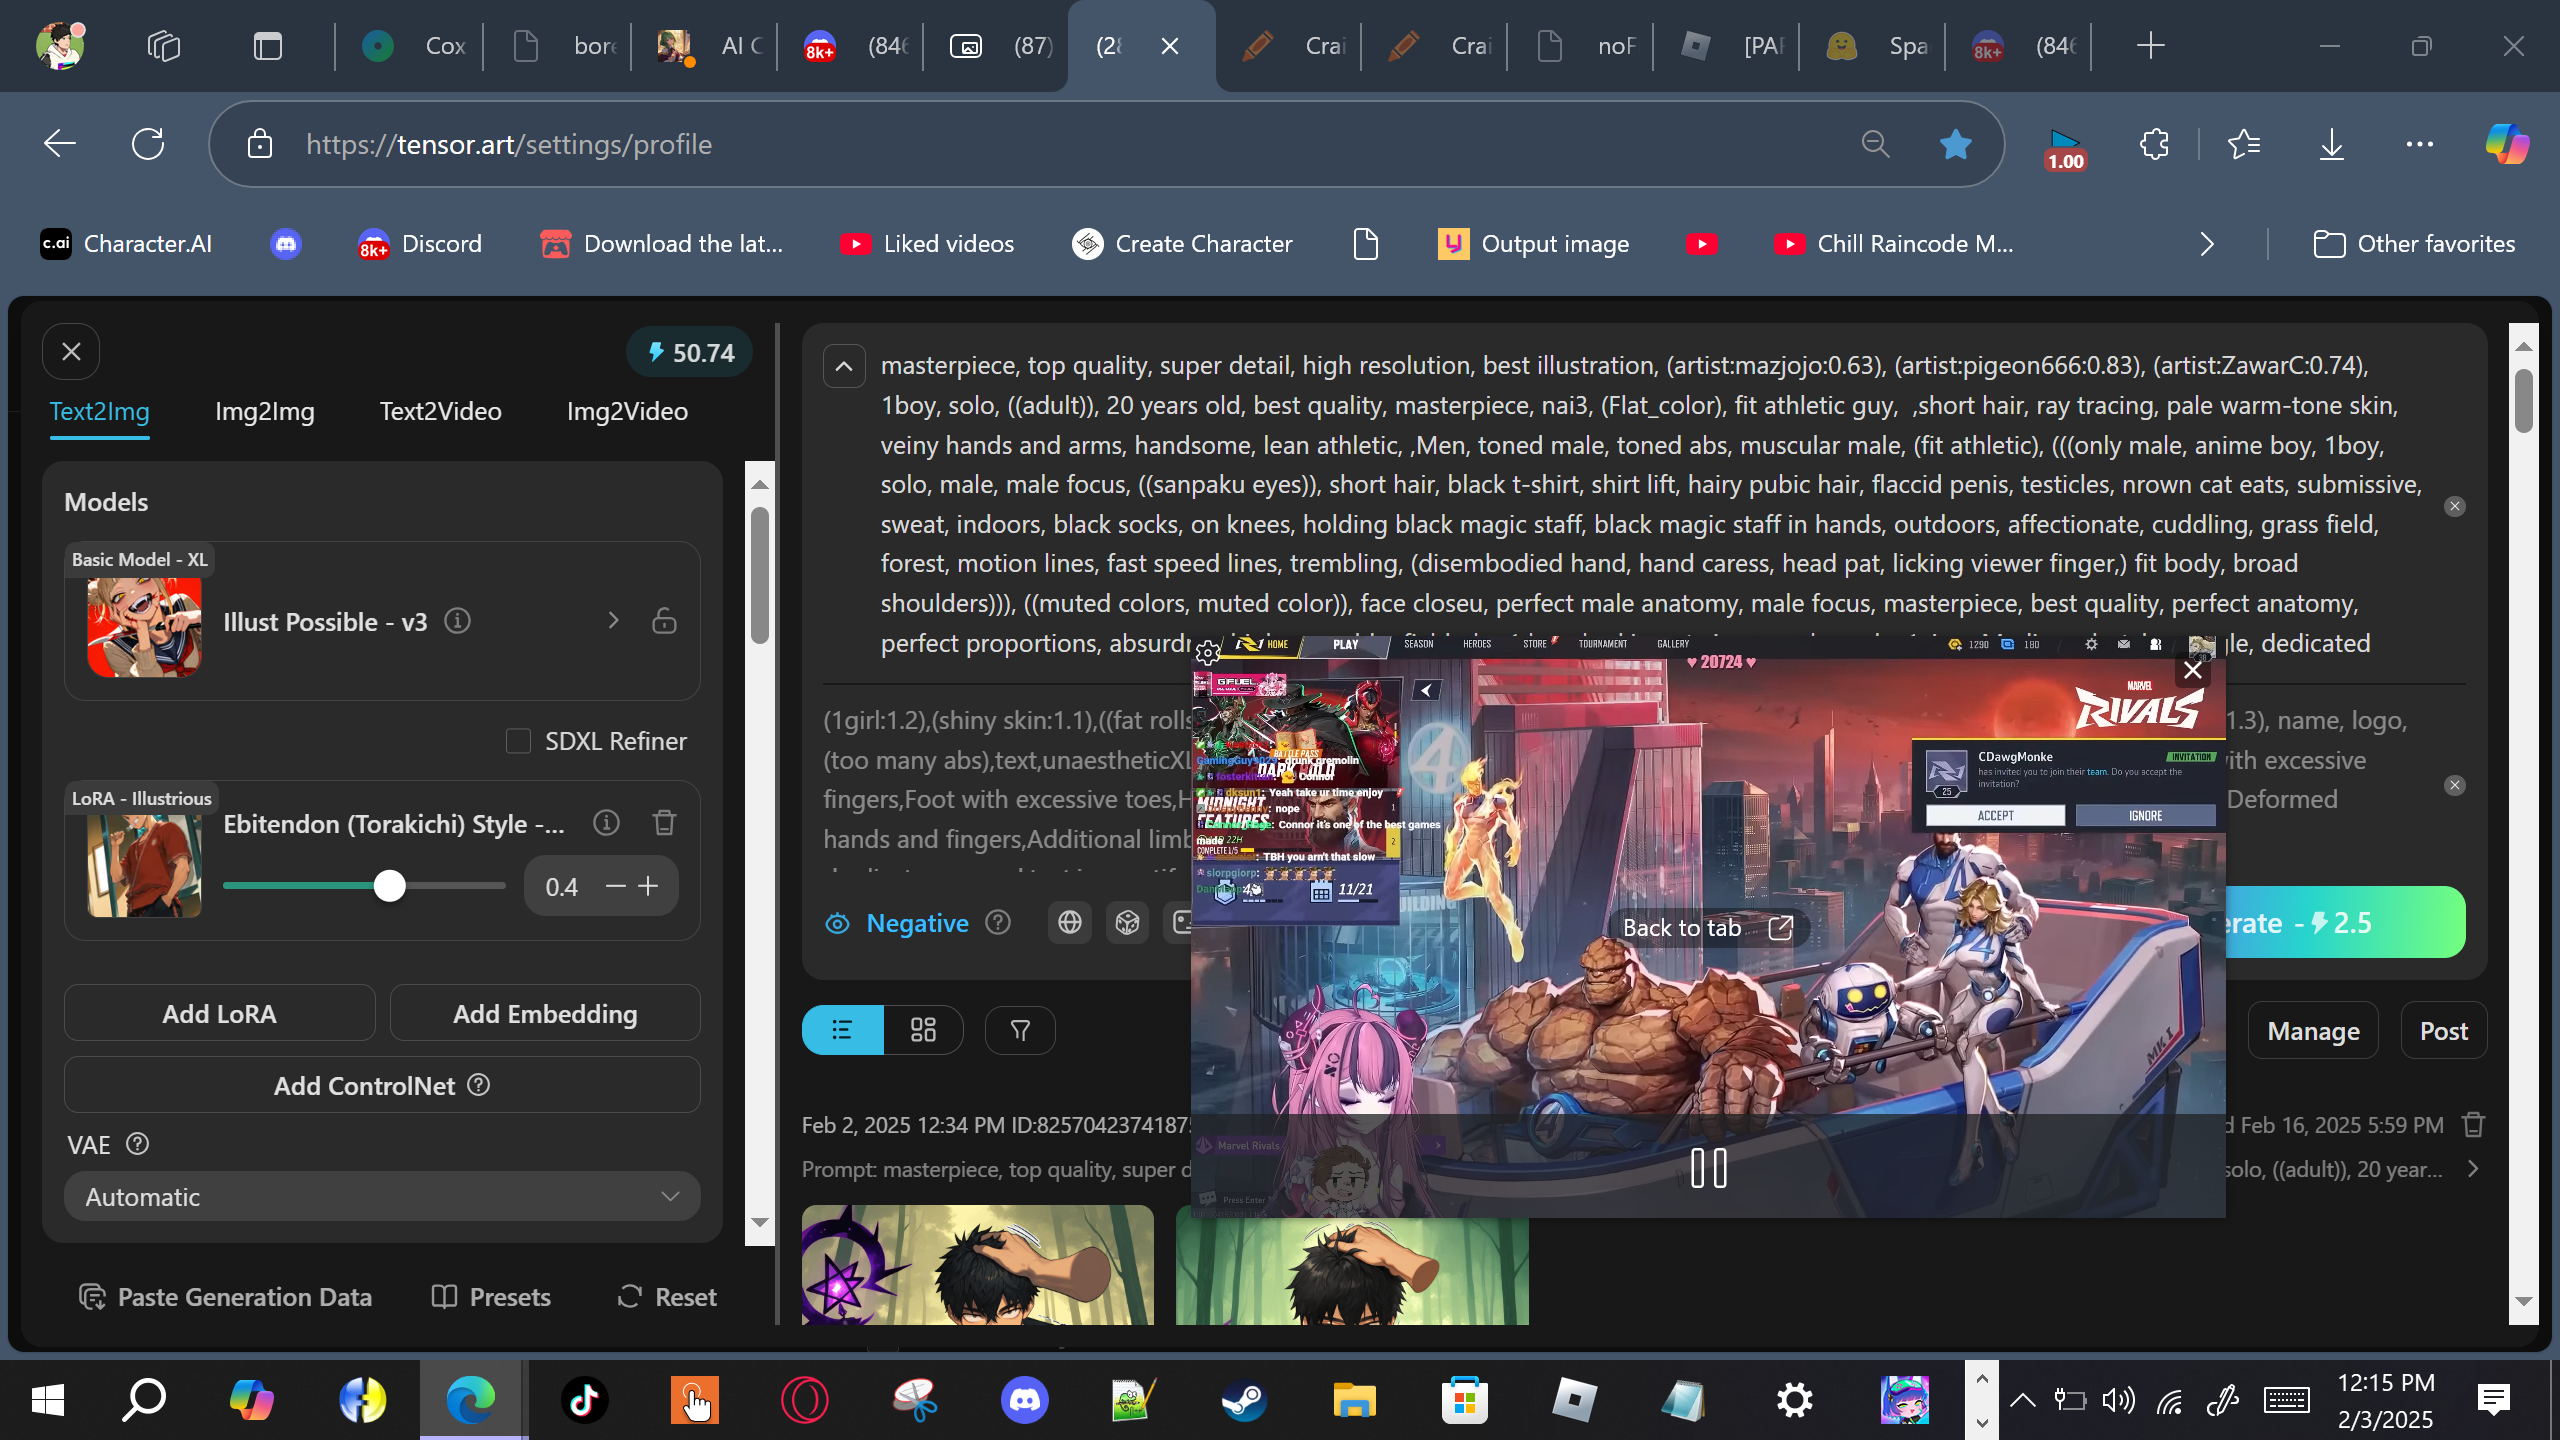The image size is (2560, 1440).
Task: Increase LoRA weight with the plus button
Action: pyautogui.click(x=648, y=886)
